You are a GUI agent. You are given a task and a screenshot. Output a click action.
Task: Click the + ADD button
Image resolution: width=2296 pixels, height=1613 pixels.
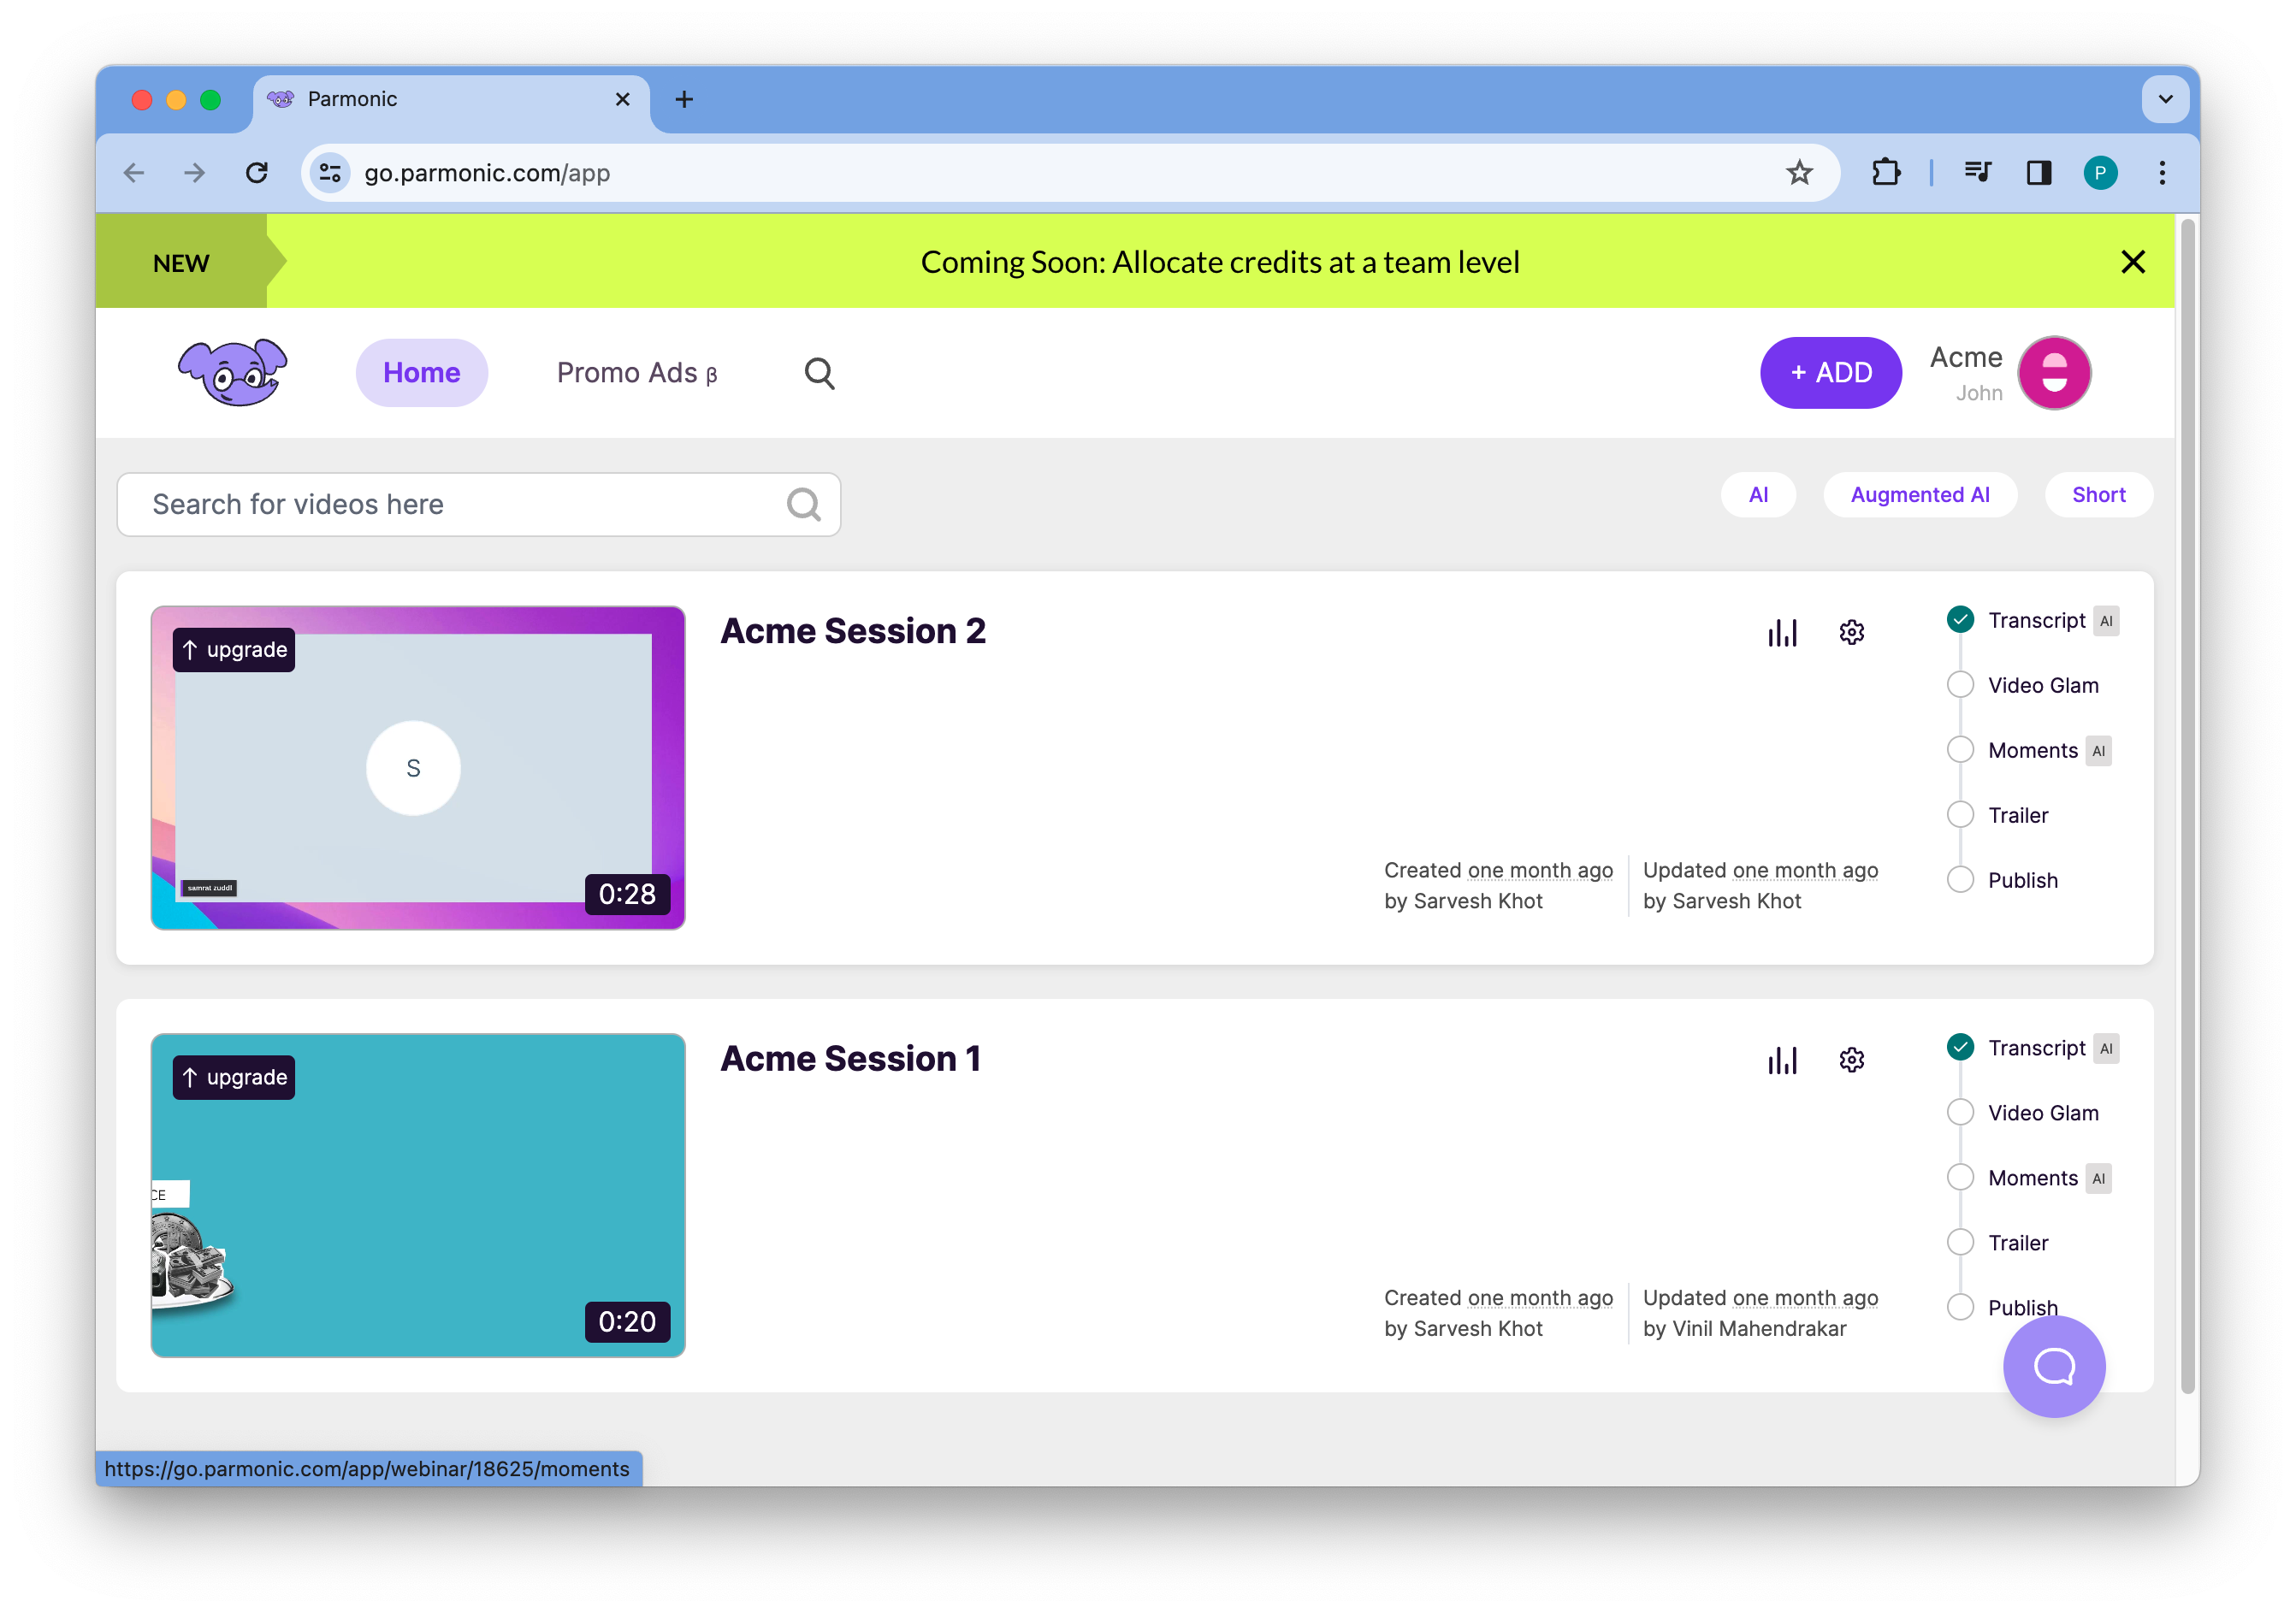[x=1830, y=373]
